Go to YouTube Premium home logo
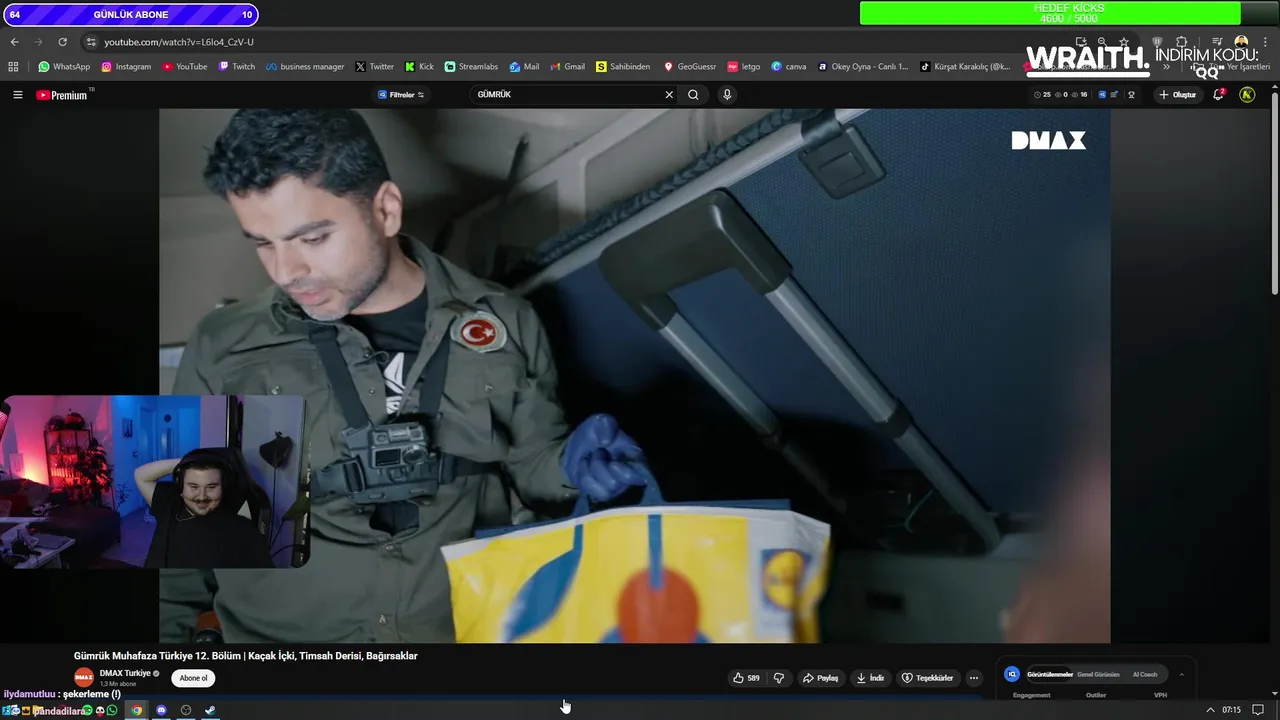The height and width of the screenshot is (720, 1280). tap(61, 95)
